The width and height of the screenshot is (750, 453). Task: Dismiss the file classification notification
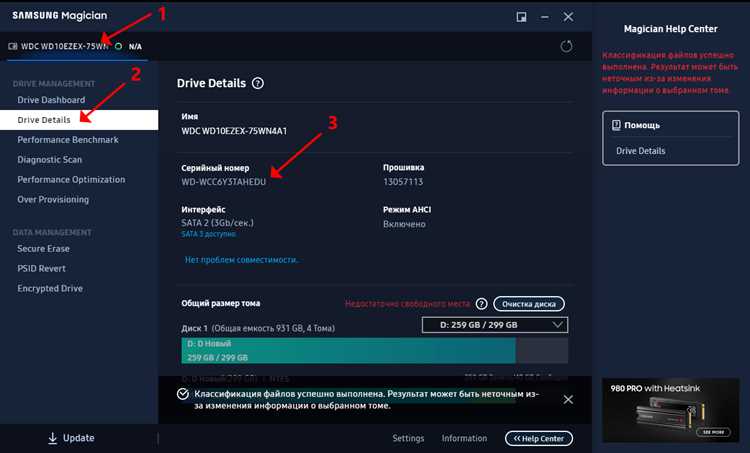coord(568,399)
